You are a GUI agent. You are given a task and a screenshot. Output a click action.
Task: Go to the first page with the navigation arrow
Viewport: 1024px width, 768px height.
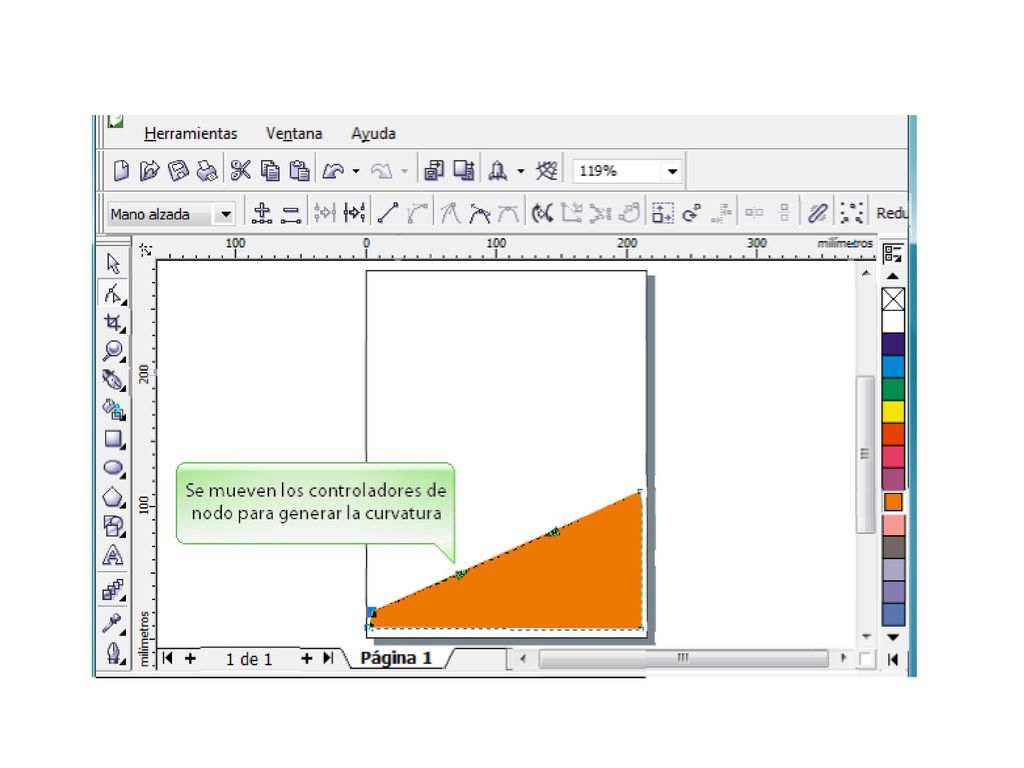(168, 658)
